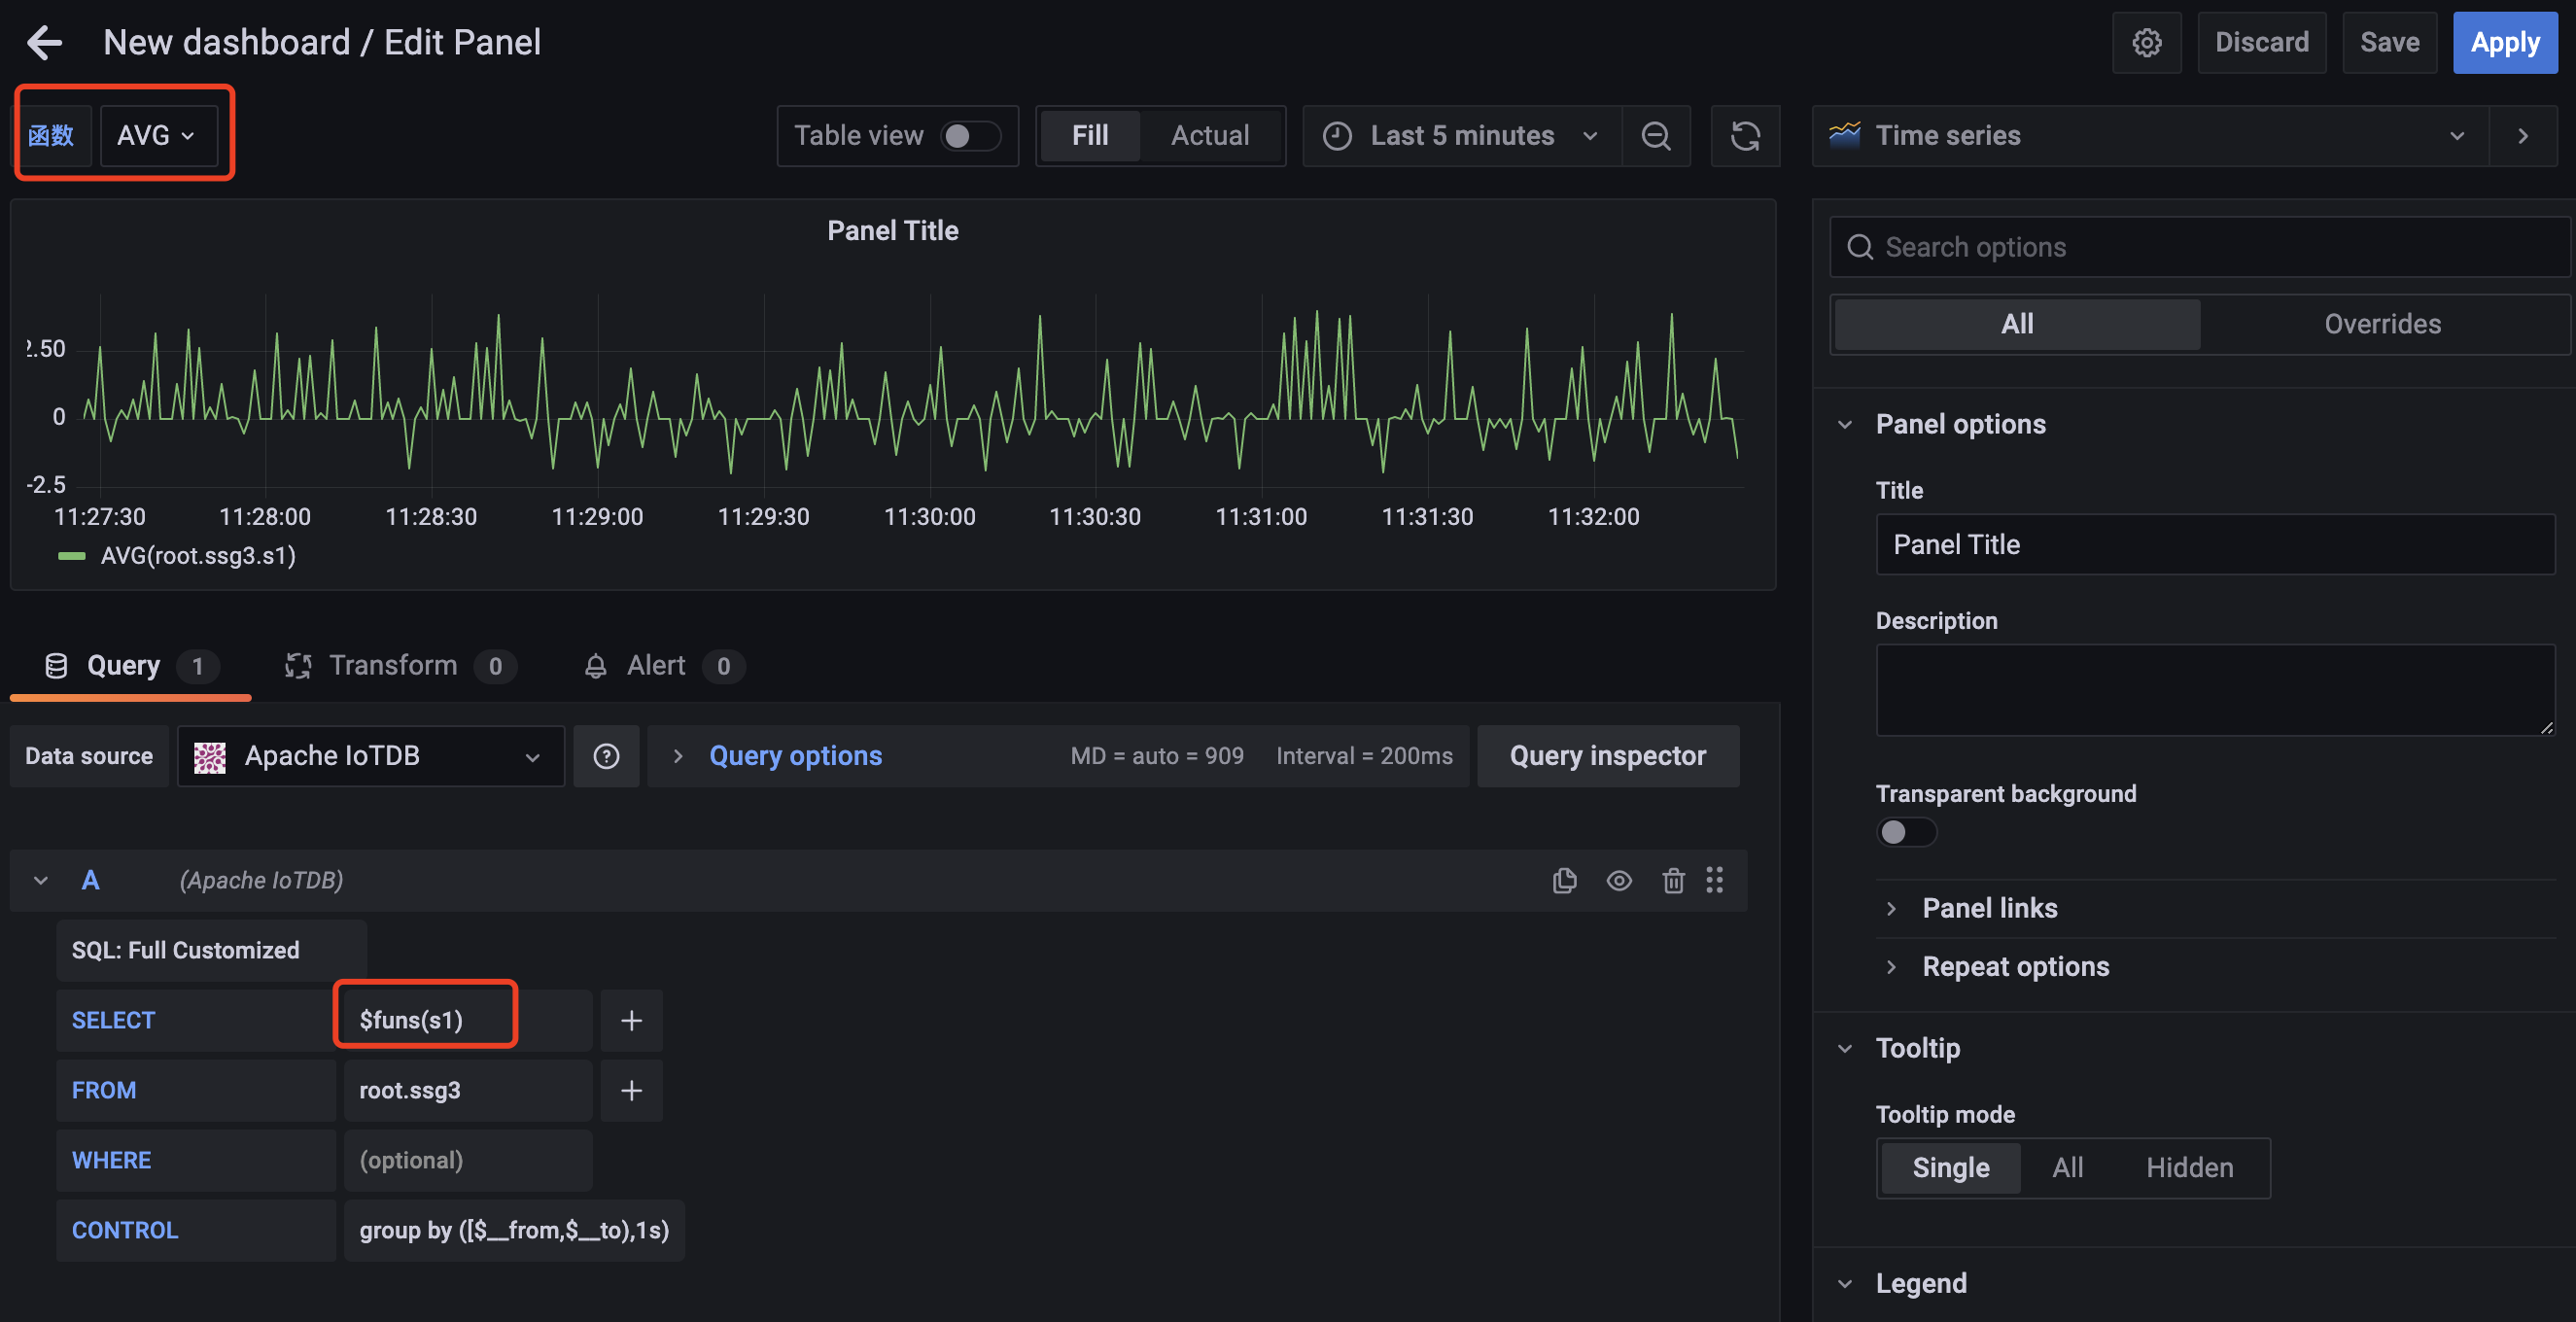Duplicate query A with copy icon
This screenshot has width=2576, height=1322.
point(1564,880)
